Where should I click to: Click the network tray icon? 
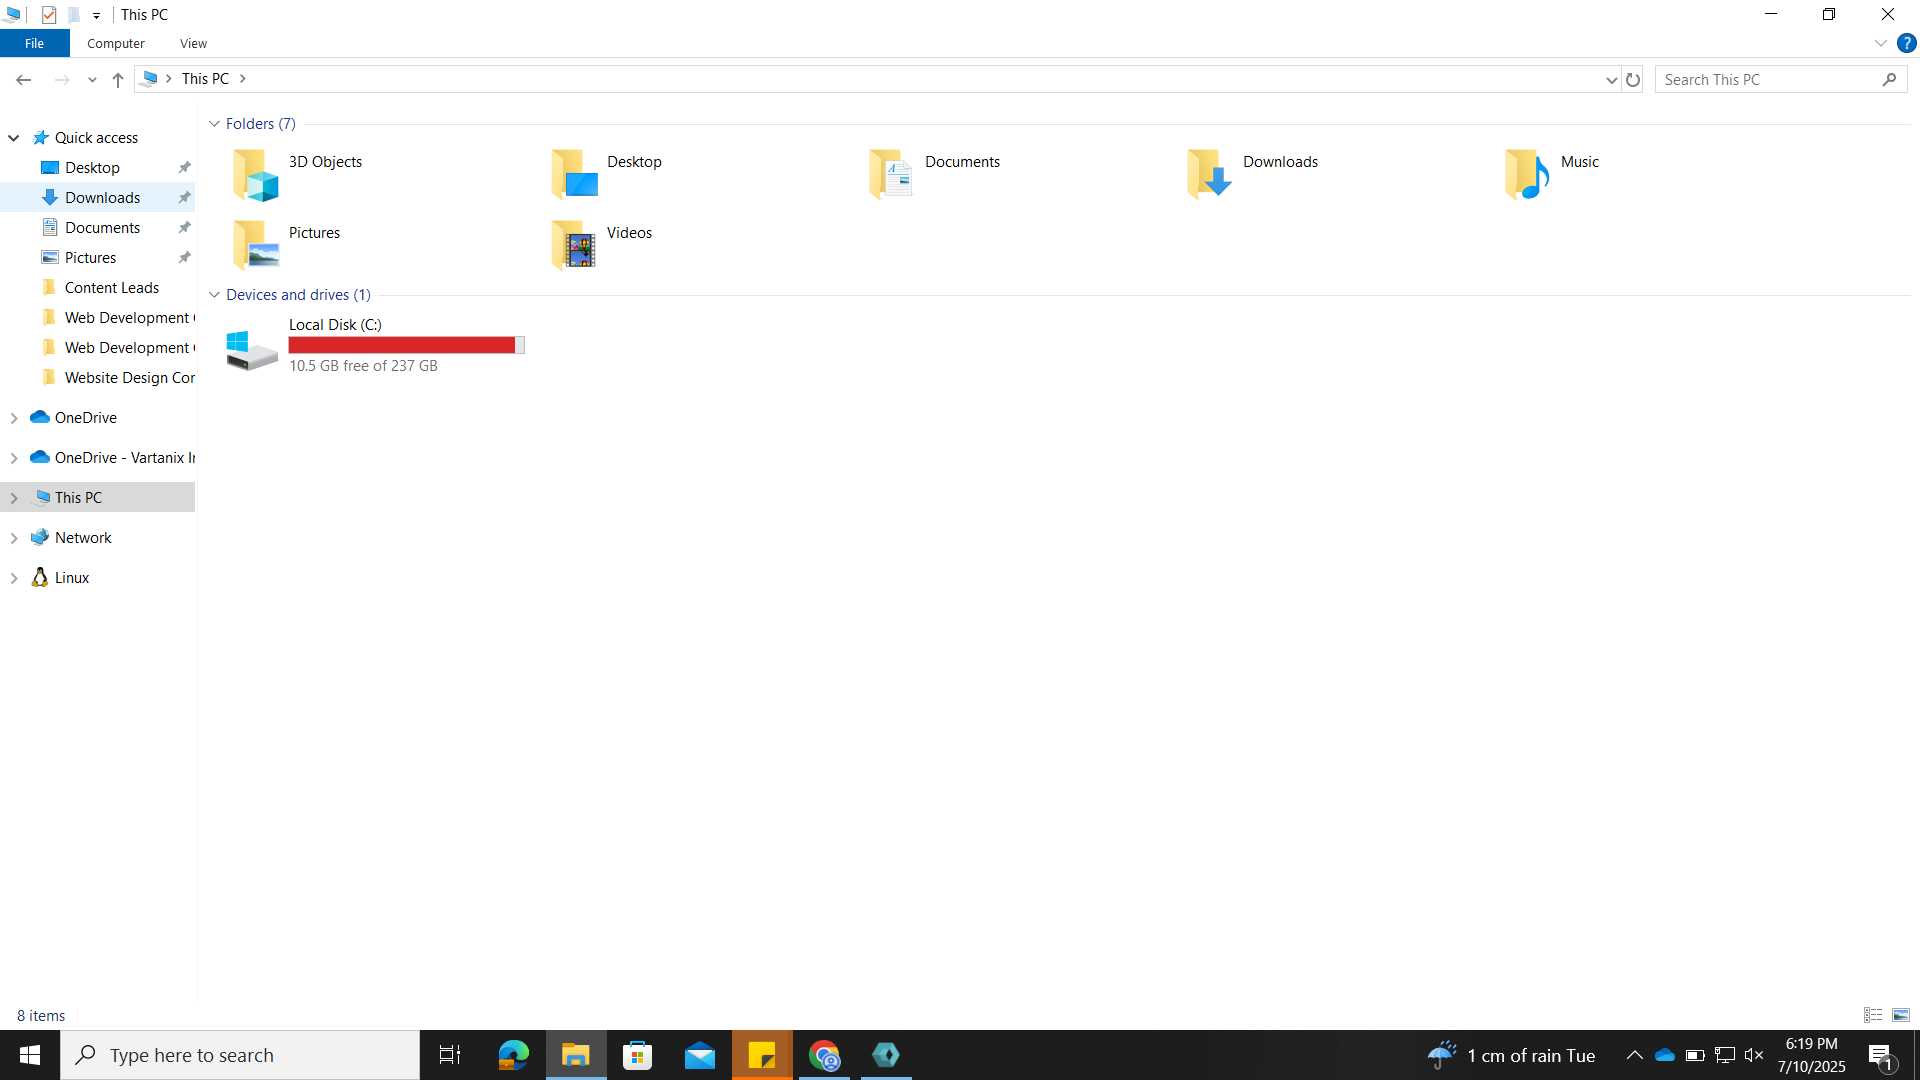[1725, 1055]
